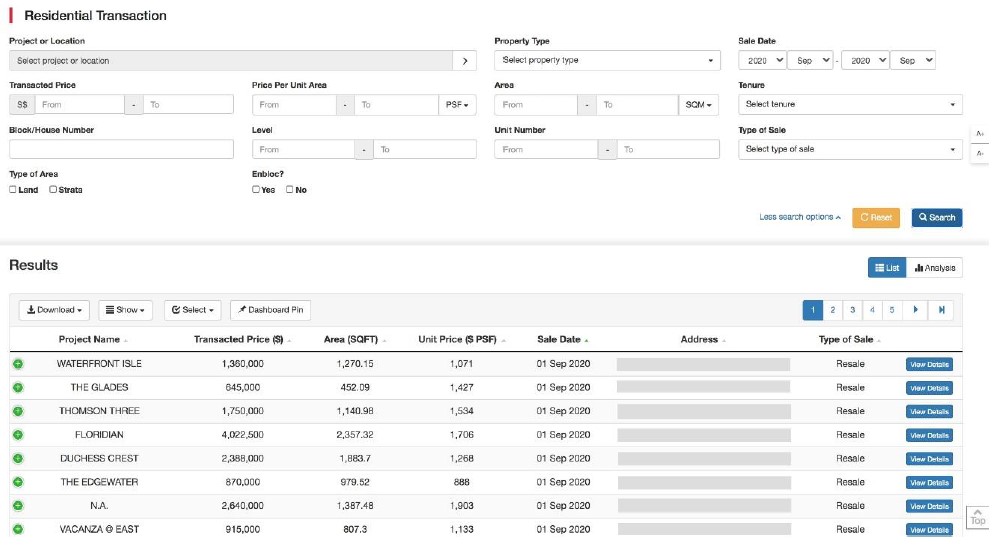The width and height of the screenshot is (993, 546).
Task: Sort by Project Name column
Action: [93, 340]
